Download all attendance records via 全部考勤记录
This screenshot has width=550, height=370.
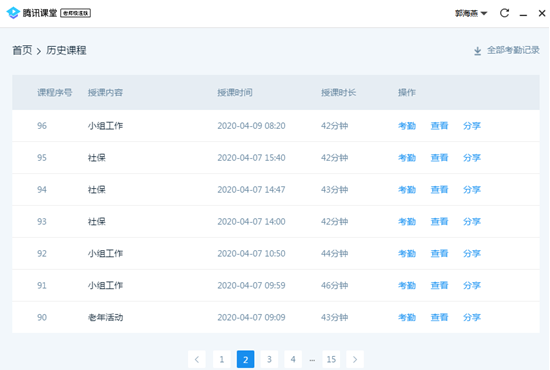click(x=507, y=51)
